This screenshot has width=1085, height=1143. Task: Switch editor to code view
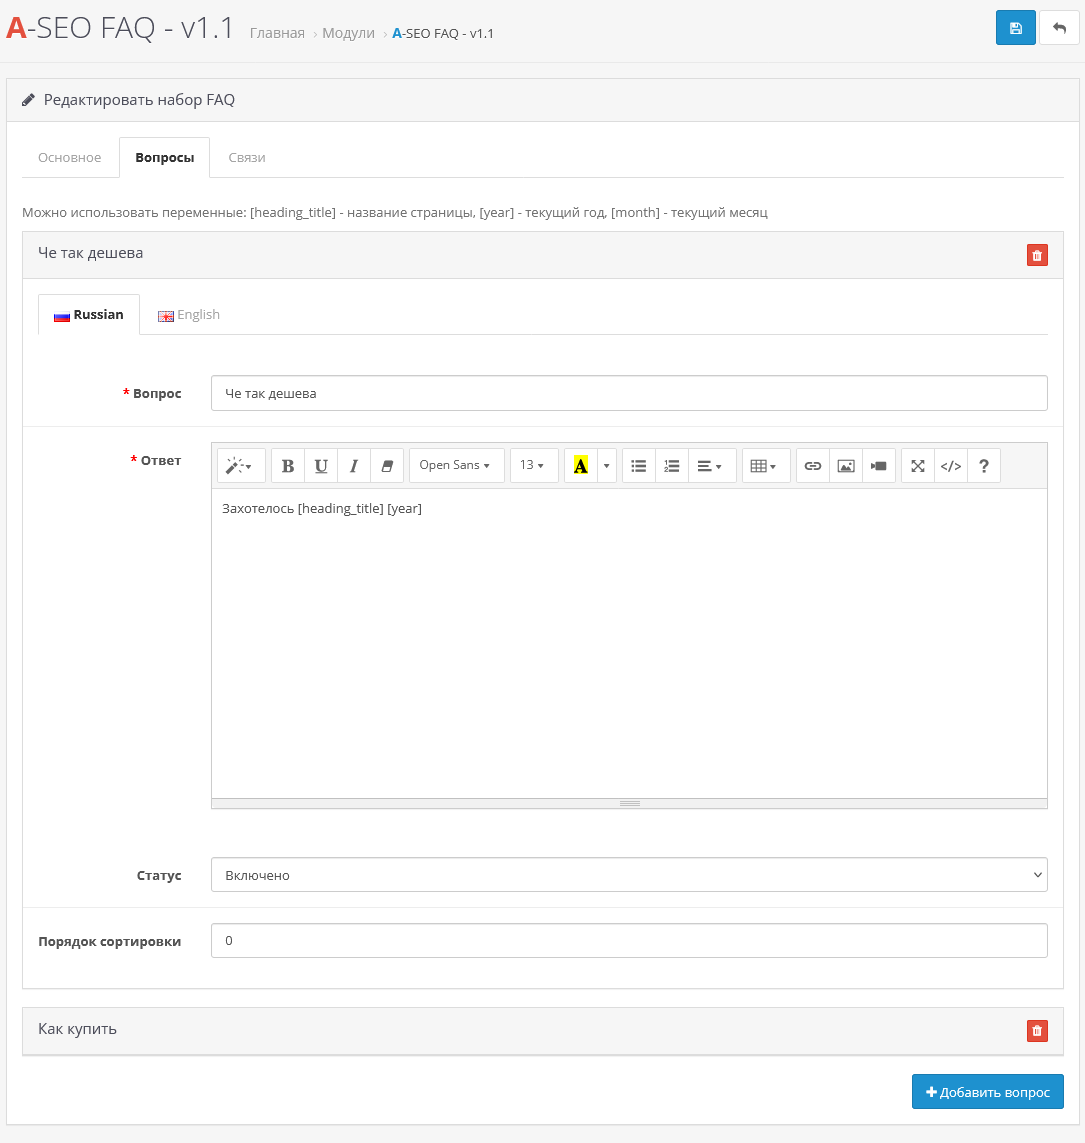point(951,466)
